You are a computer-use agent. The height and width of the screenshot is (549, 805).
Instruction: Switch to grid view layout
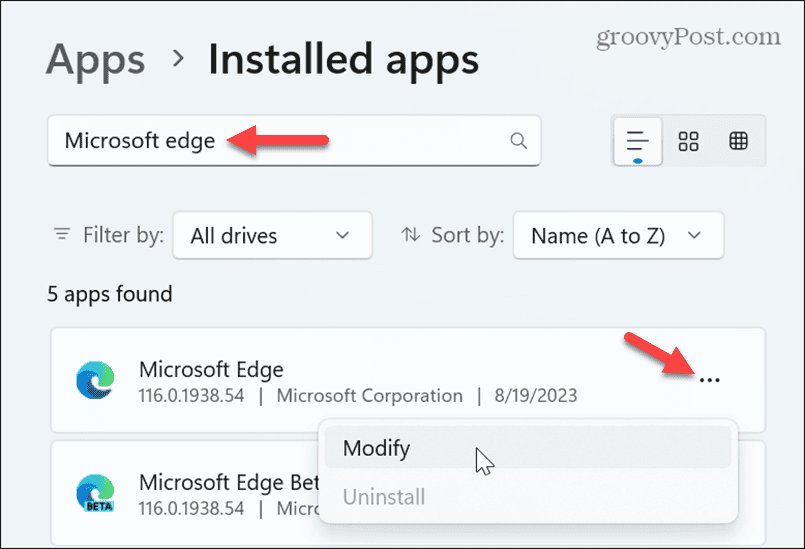[688, 141]
